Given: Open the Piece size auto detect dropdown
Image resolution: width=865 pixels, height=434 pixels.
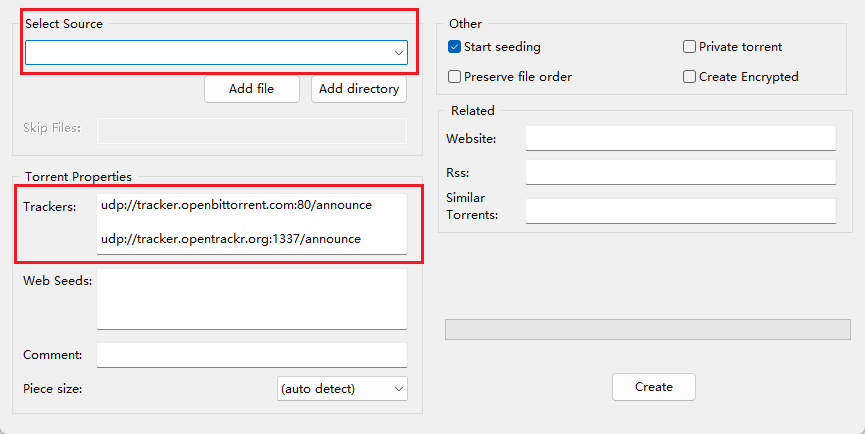Looking at the screenshot, I should (342, 388).
